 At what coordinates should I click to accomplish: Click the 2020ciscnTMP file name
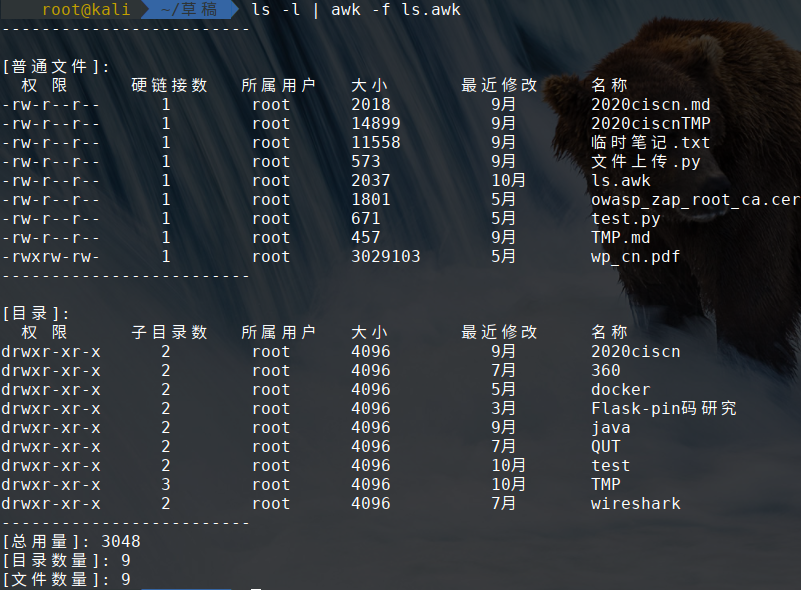point(650,124)
